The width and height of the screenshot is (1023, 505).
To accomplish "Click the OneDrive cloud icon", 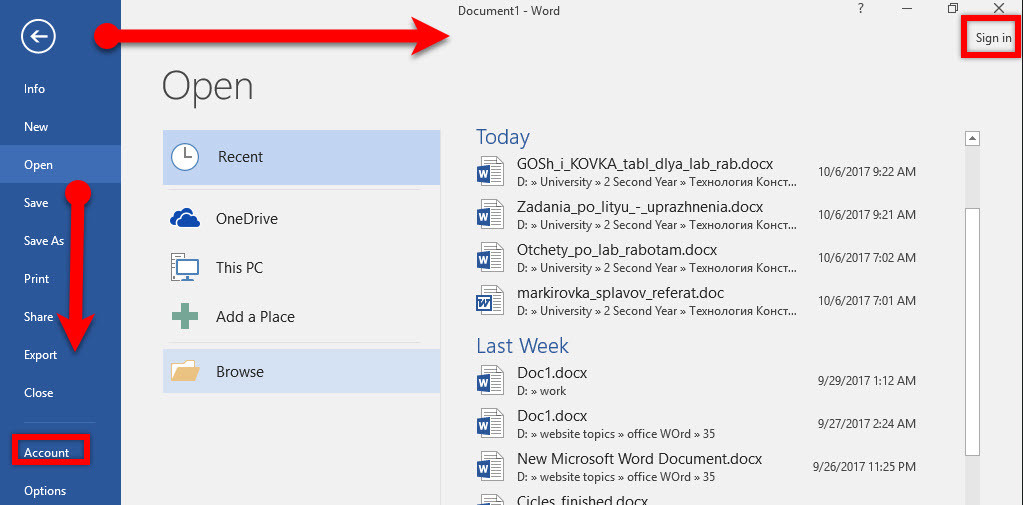I will pos(185,219).
